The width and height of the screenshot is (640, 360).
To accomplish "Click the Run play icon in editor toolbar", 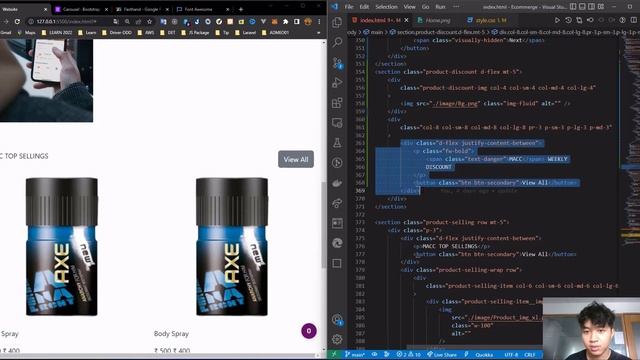I will point(557,20).
